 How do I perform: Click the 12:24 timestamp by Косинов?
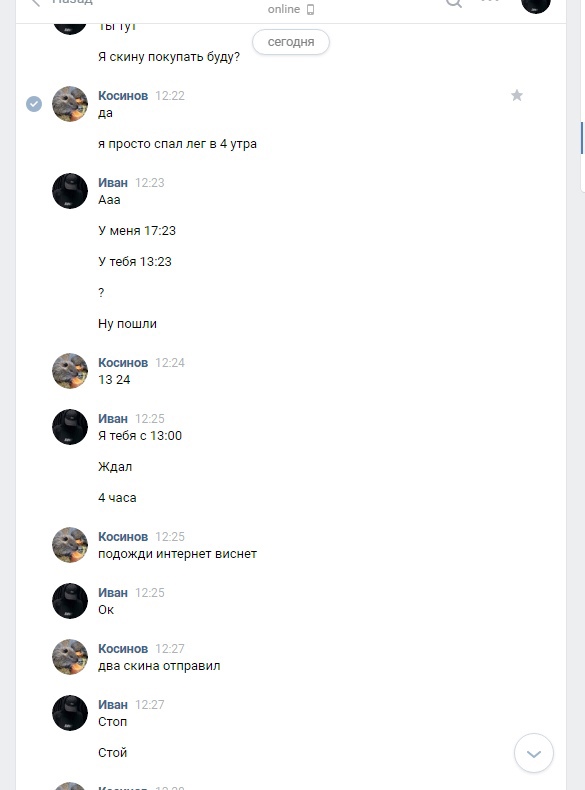pyautogui.click(x=170, y=363)
